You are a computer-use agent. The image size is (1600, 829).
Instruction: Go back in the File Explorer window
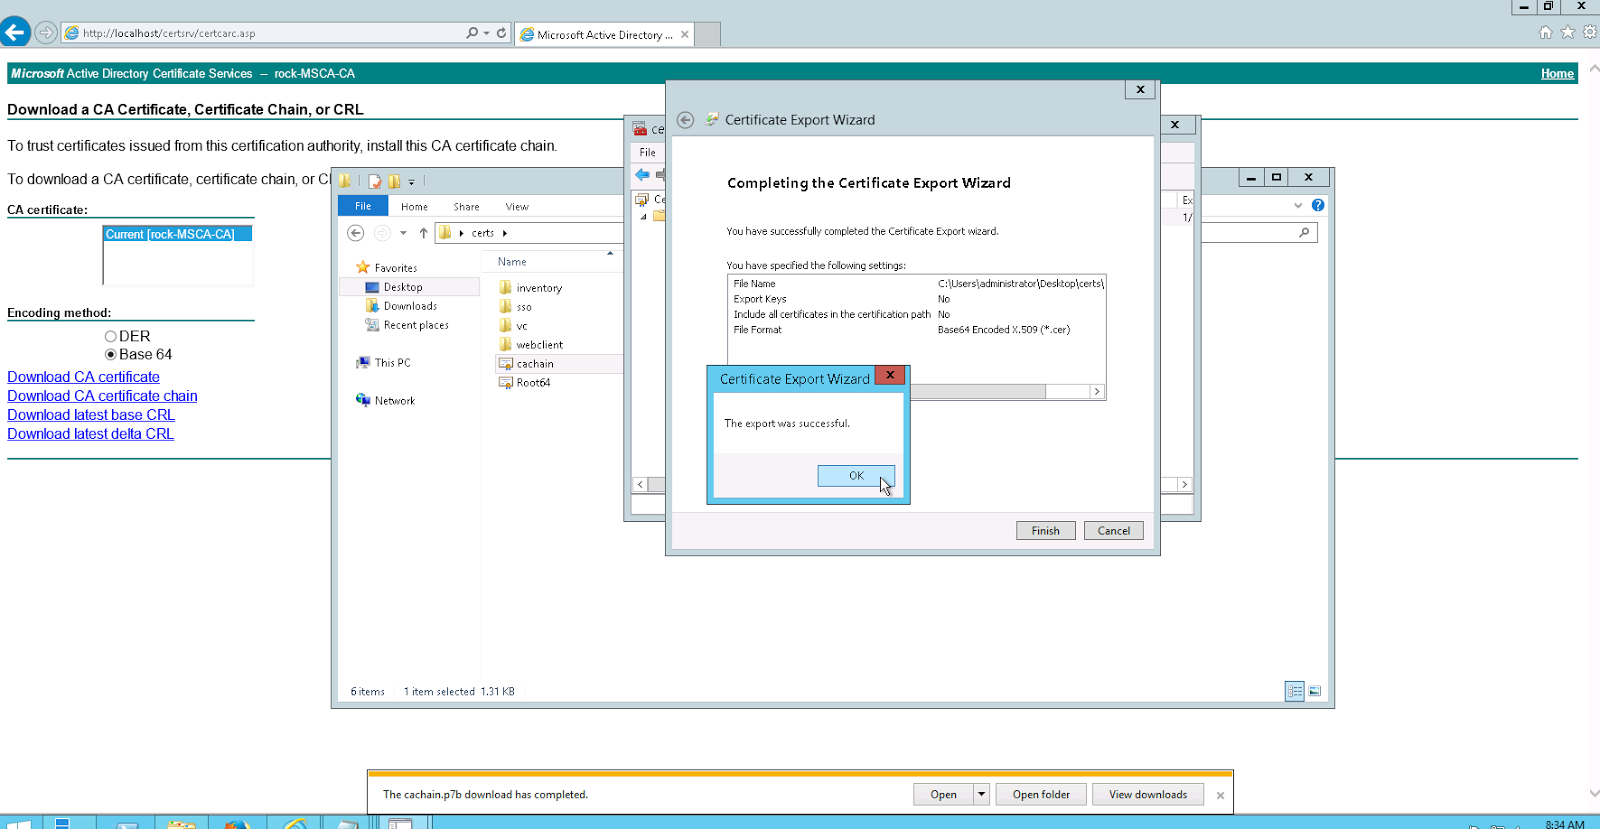click(x=355, y=233)
